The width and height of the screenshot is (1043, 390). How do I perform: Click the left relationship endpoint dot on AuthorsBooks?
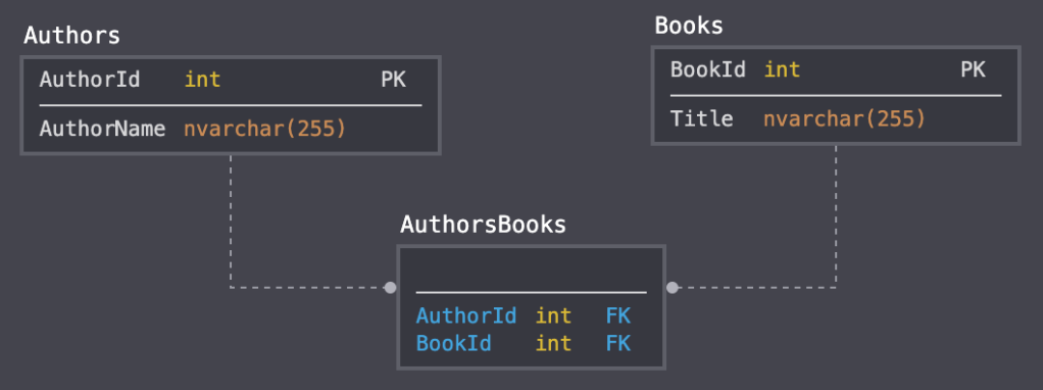pyautogui.click(x=390, y=288)
